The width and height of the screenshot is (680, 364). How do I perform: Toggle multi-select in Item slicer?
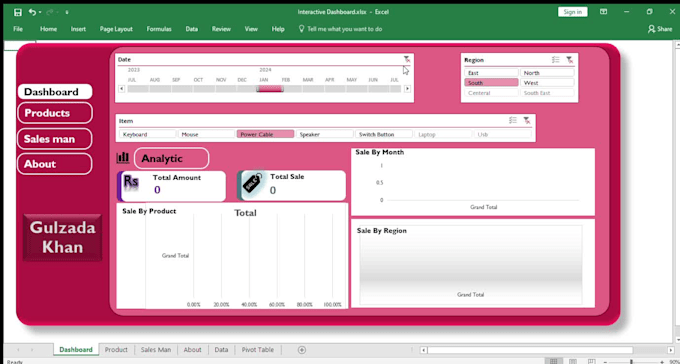[513, 121]
